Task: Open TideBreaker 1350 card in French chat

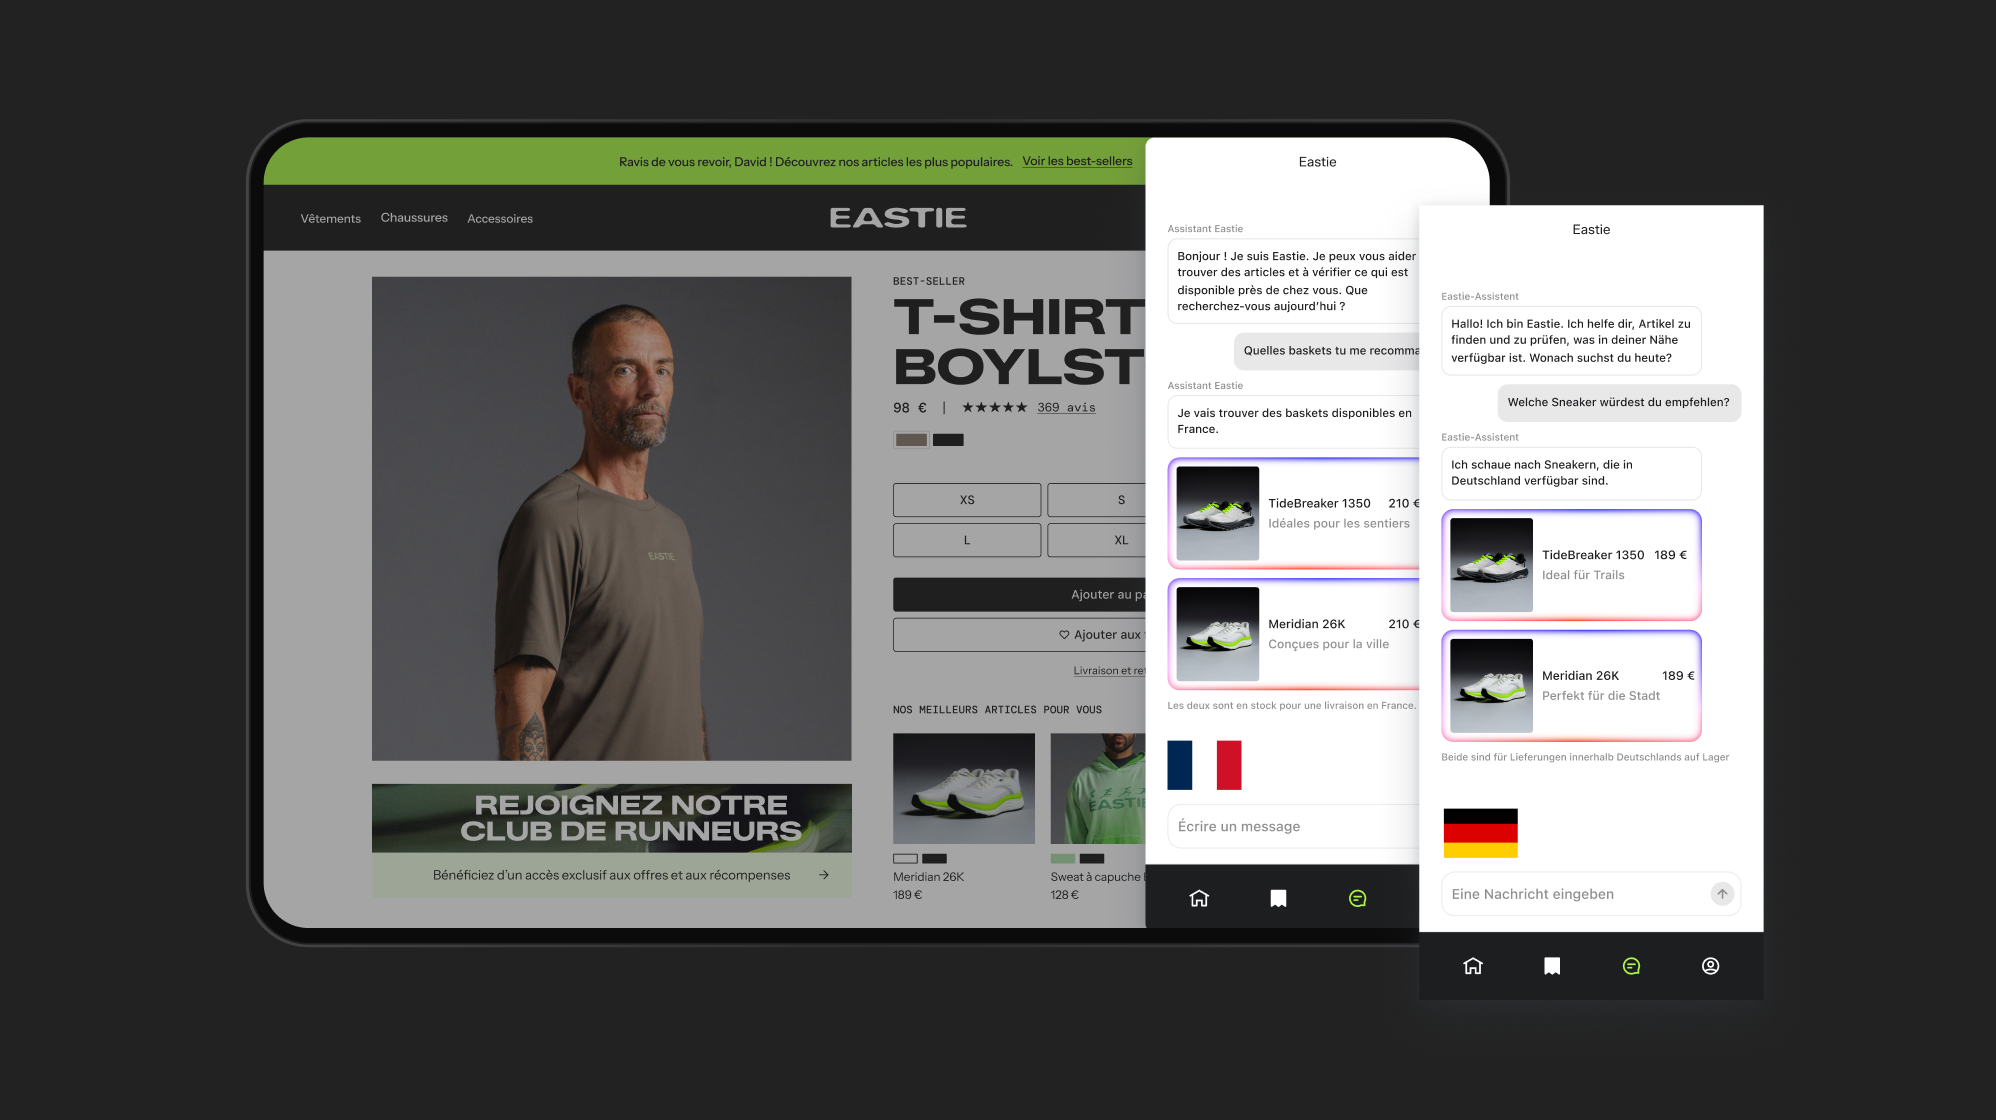Action: click(x=1294, y=514)
